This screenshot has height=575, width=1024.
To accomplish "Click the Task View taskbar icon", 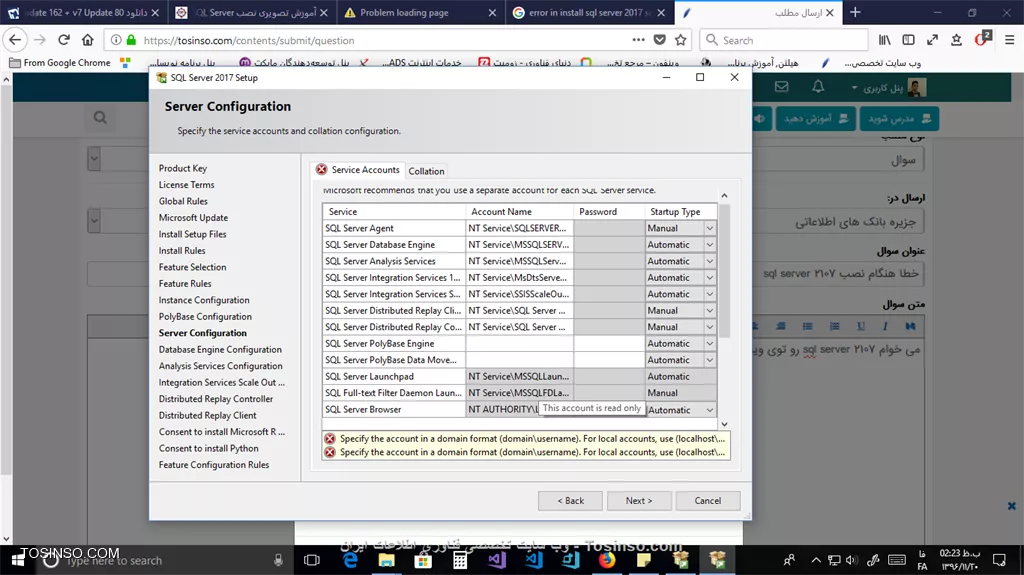I will tap(312, 560).
